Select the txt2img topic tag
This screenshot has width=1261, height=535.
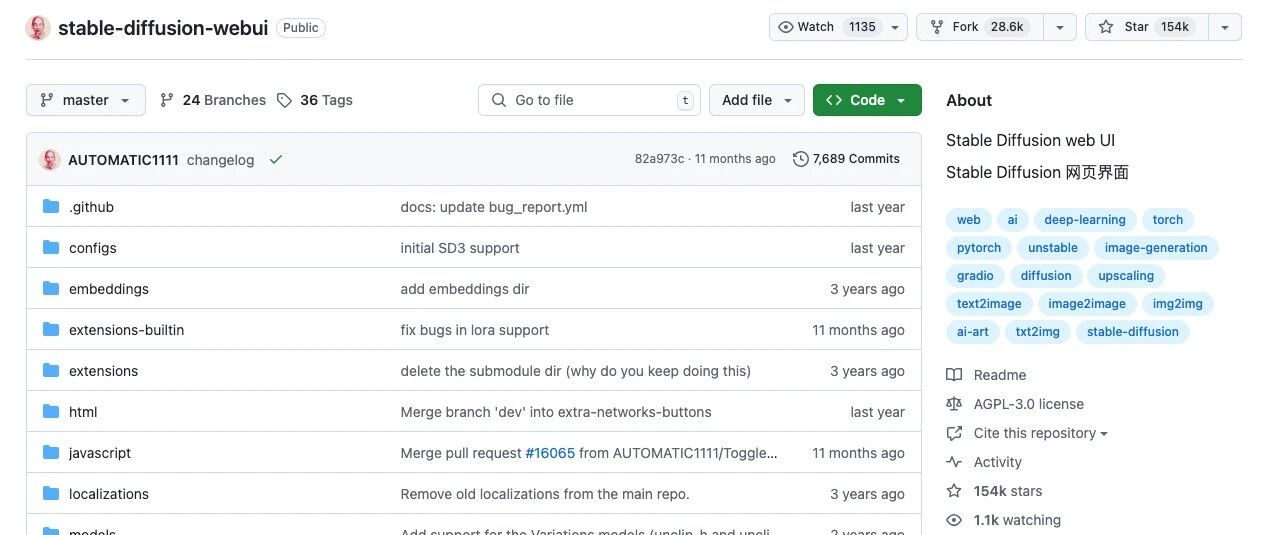(x=1038, y=332)
